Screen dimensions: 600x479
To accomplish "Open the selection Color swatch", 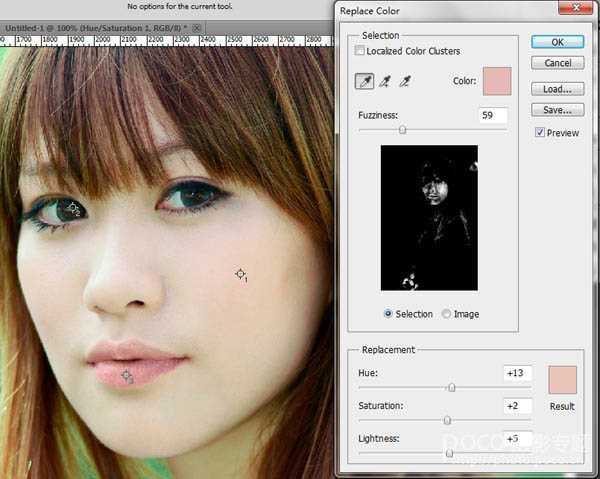I will tap(496, 81).
